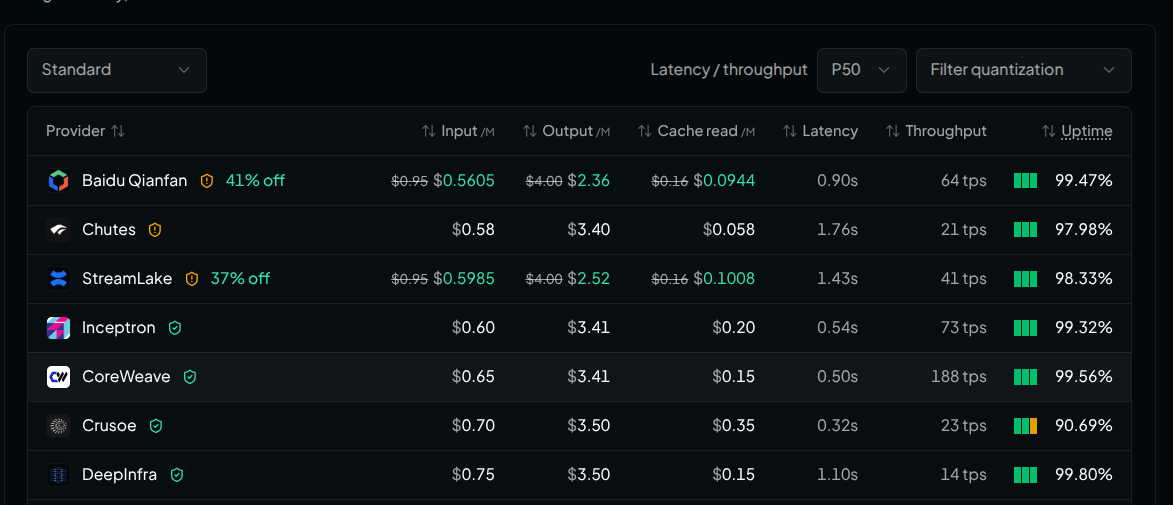The width and height of the screenshot is (1173, 505).
Task: Click the green verified shield next to DeepInfra
Action: pos(177,474)
